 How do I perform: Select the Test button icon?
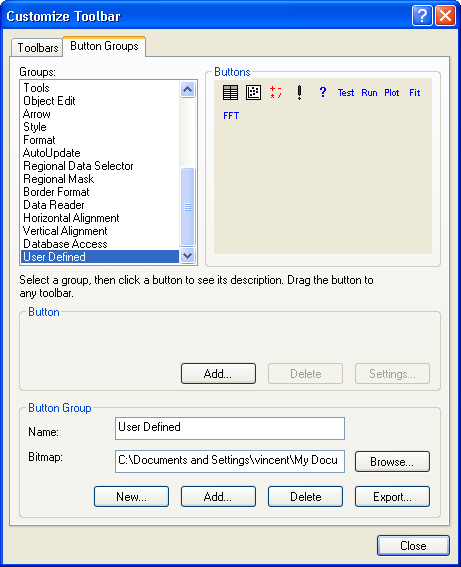coord(346,93)
